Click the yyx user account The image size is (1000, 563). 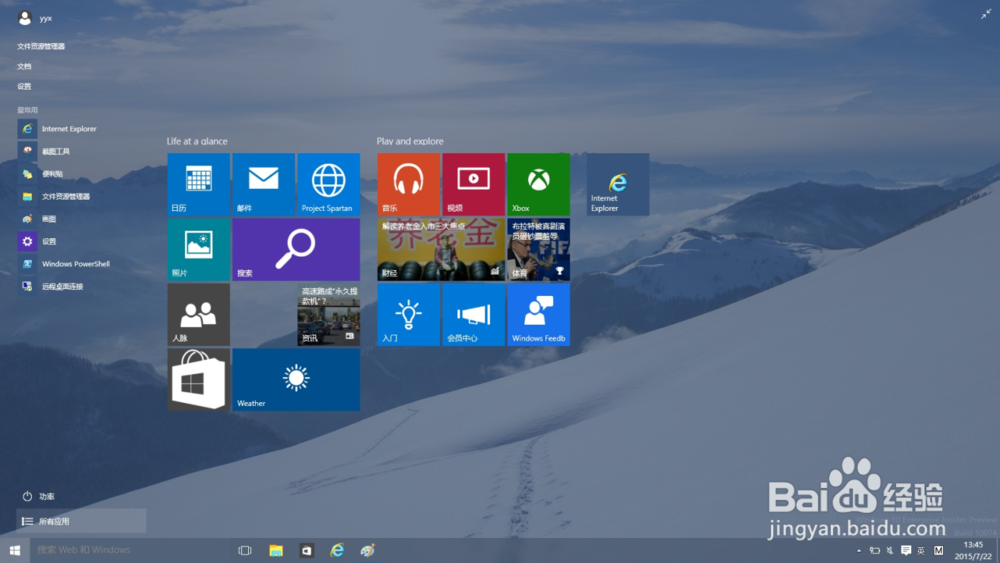click(35, 18)
